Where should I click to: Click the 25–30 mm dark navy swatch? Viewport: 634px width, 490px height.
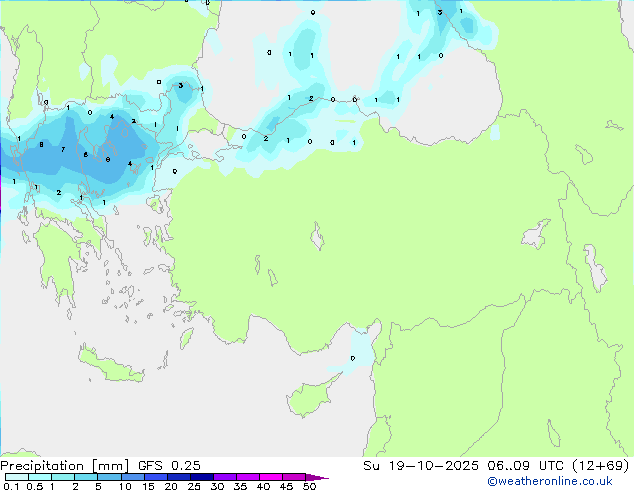point(202,477)
